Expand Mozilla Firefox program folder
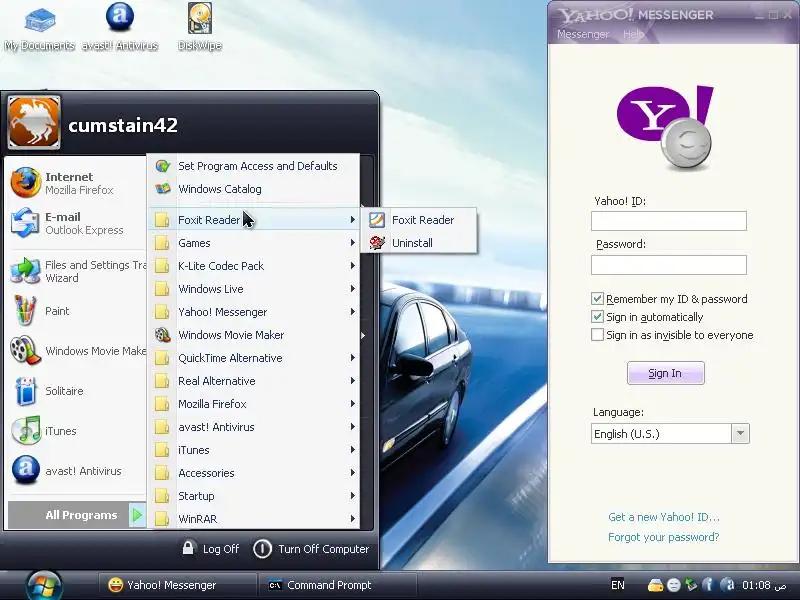 [254, 404]
